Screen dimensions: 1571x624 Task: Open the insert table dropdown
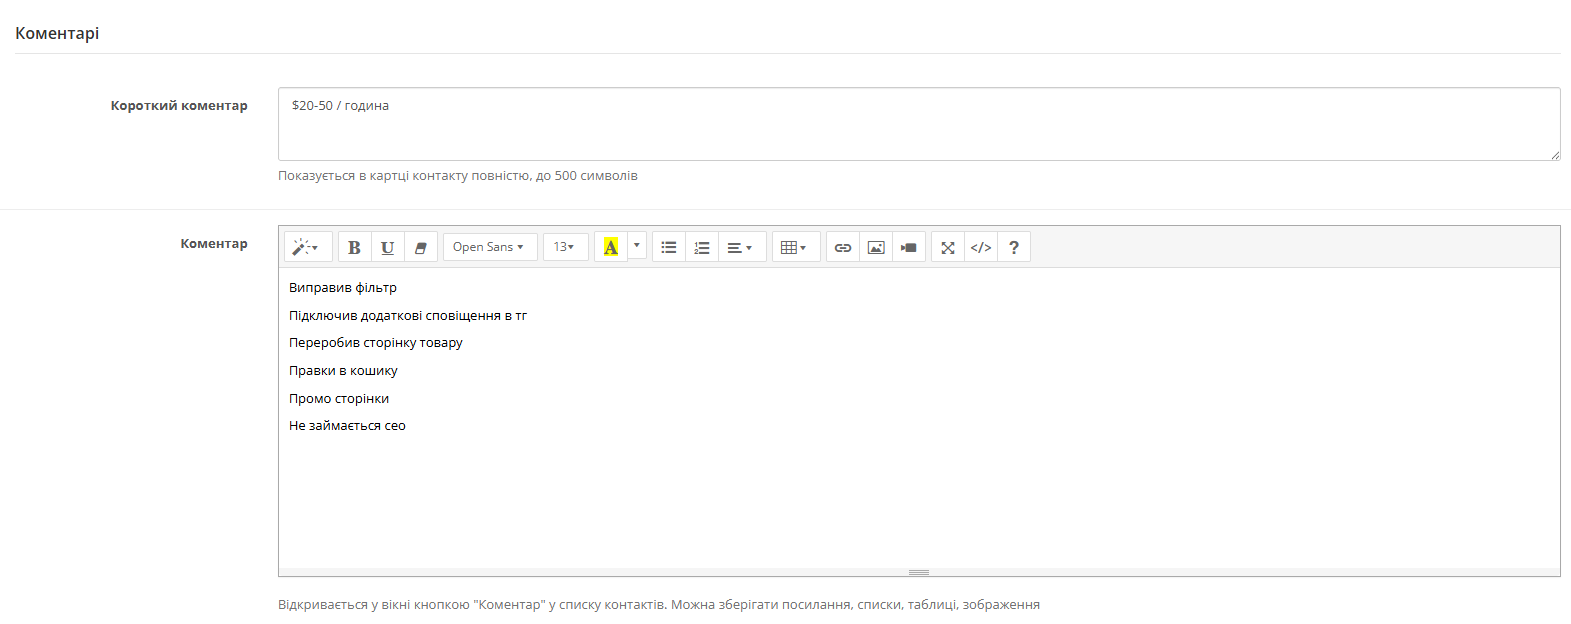(796, 247)
